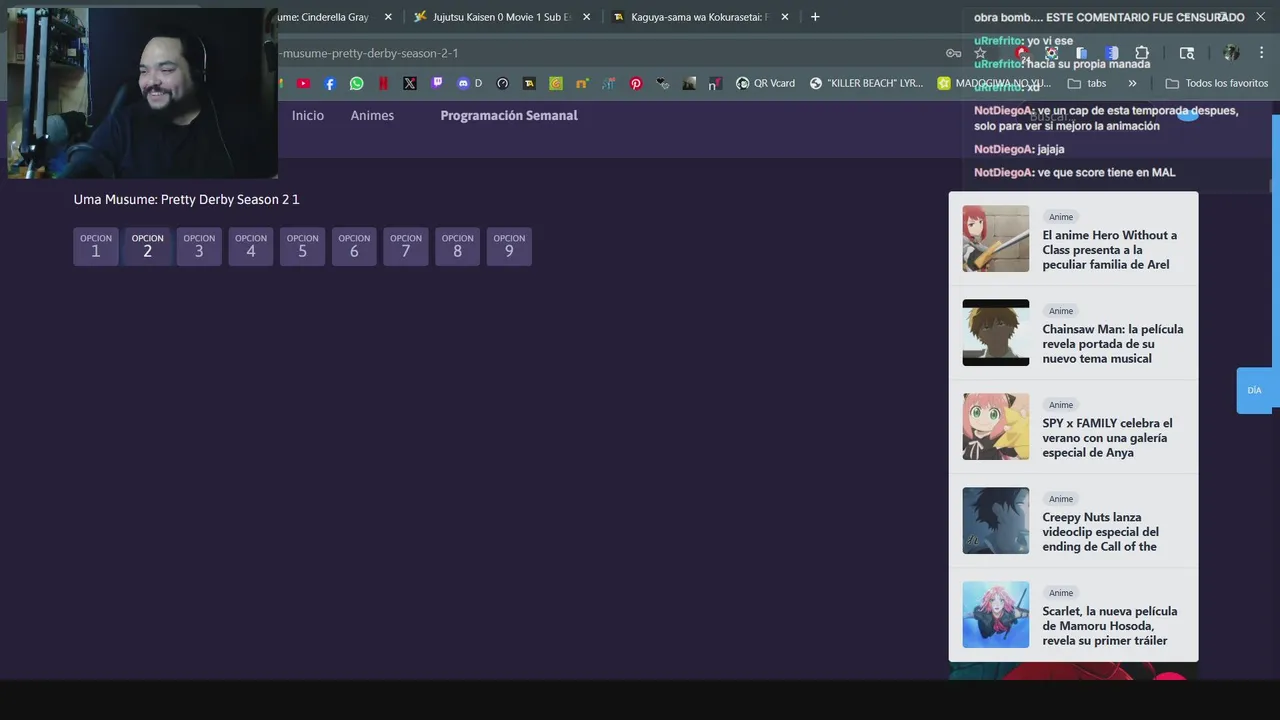Open Programación Semanal page
This screenshot has width=1280, height=720.
[x=509, y=115]
